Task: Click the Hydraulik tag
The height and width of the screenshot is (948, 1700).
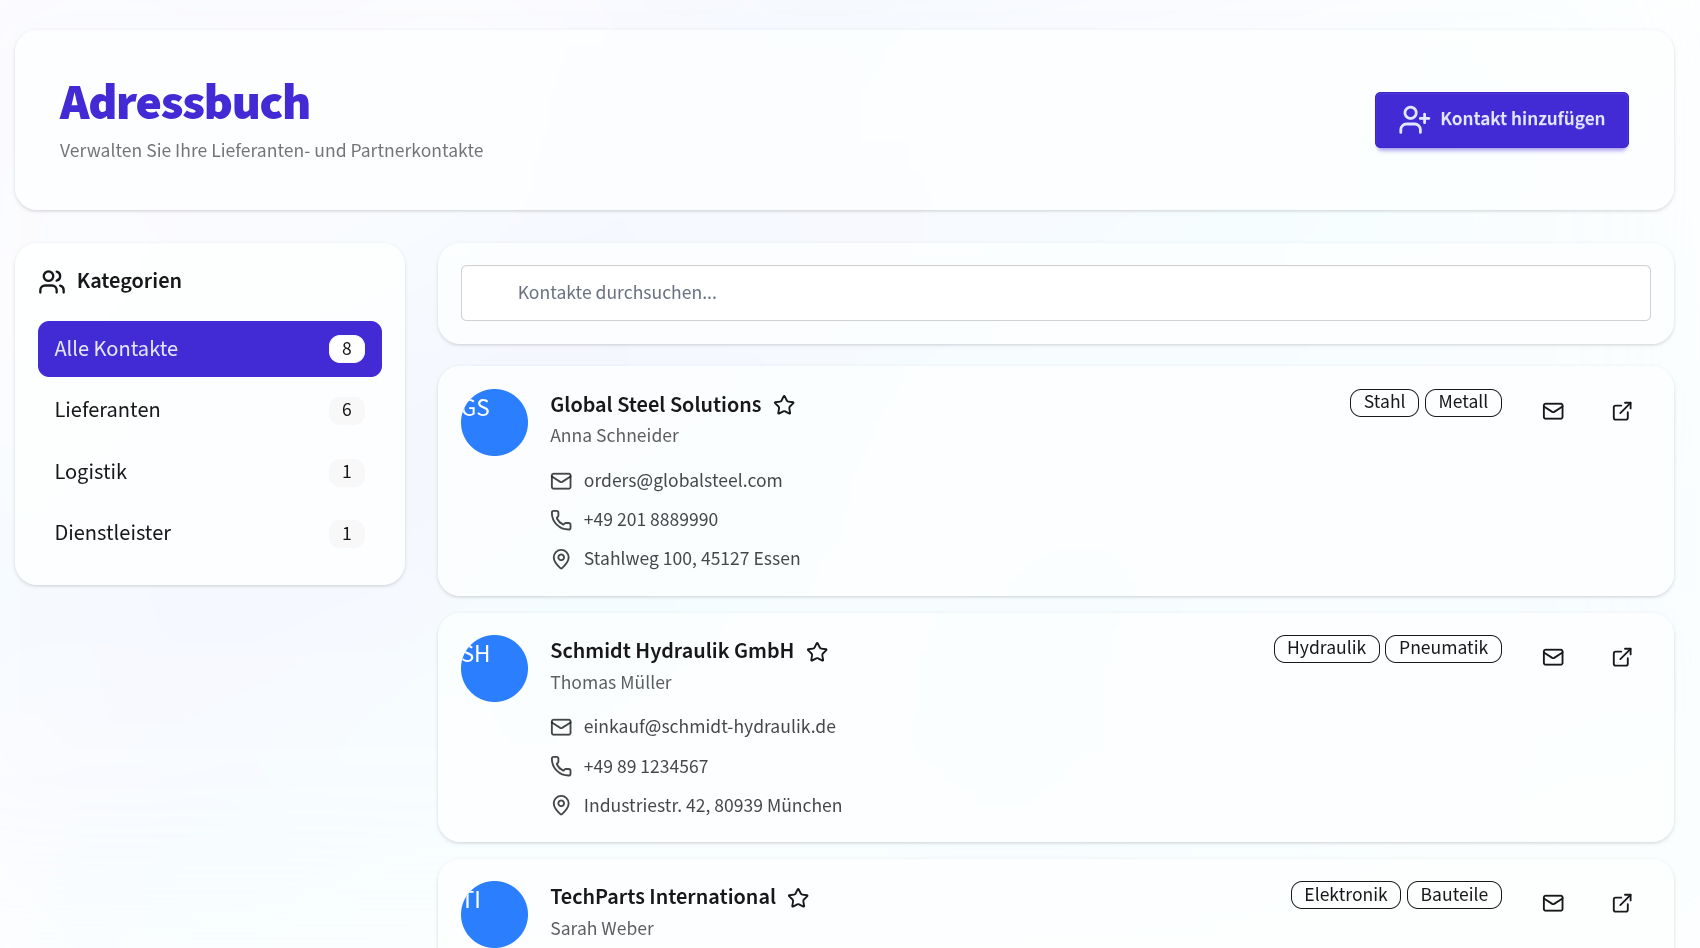Action: 1326,648
